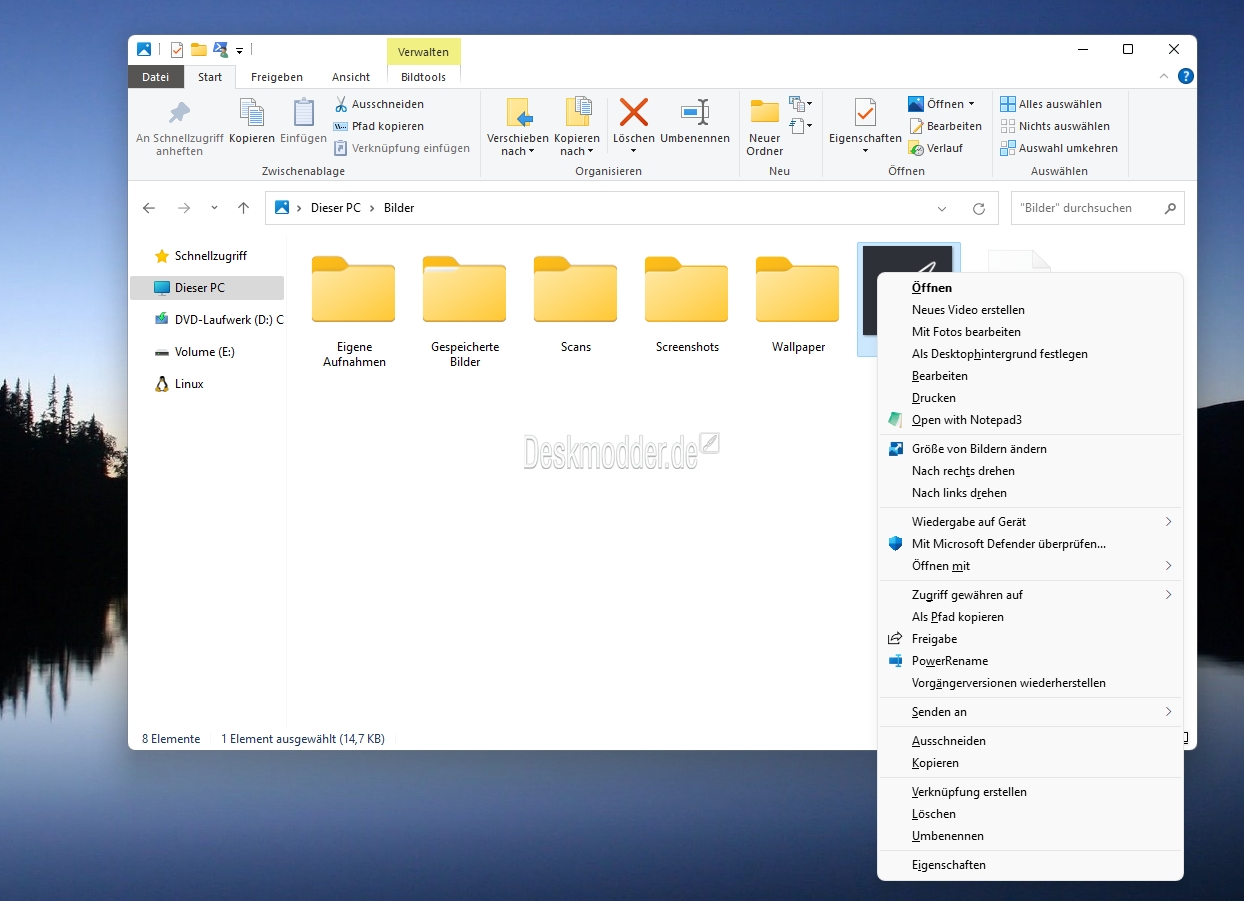The image size is (1244, 901).
Task: Choose PowerRename in context menu
Action: pyautogui.click(x=1030, y=661)
